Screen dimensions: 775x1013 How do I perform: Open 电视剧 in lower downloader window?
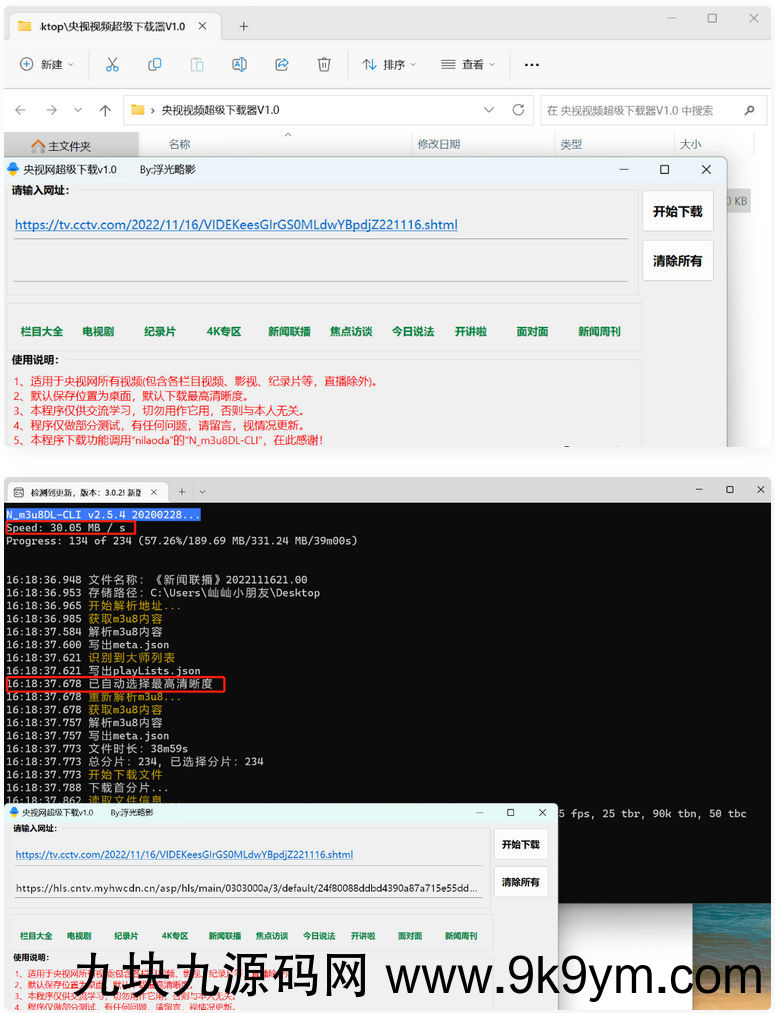[79, 935]
